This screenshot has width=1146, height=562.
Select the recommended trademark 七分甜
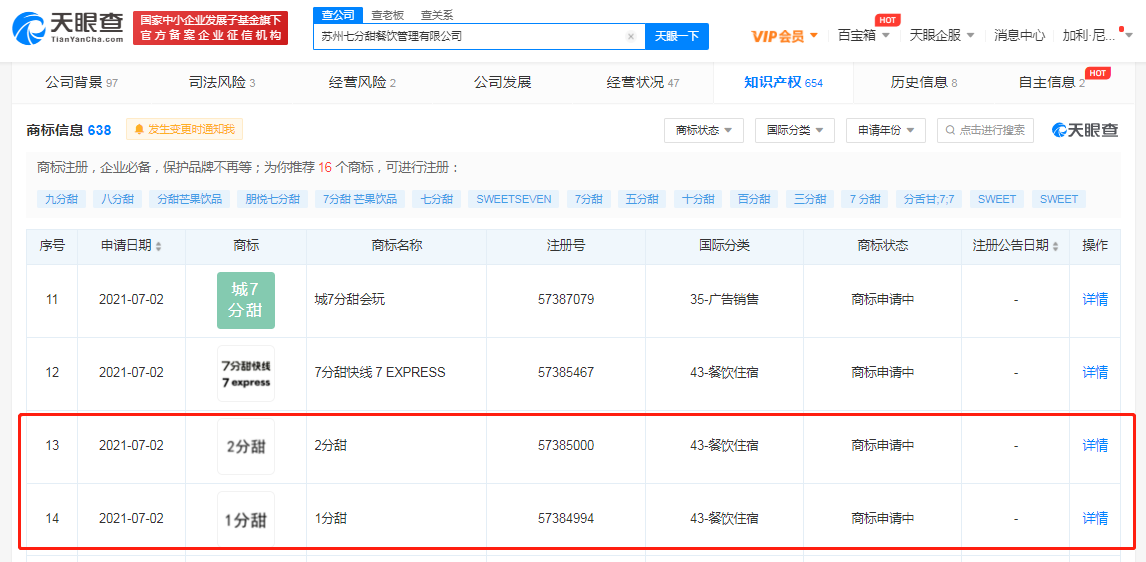tap(436, 199)
